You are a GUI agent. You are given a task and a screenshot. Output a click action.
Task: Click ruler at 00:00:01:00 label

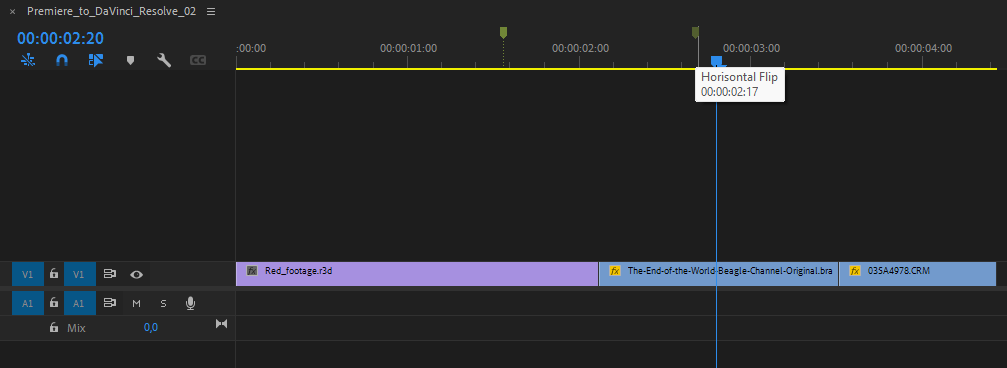tap(408, 48)
